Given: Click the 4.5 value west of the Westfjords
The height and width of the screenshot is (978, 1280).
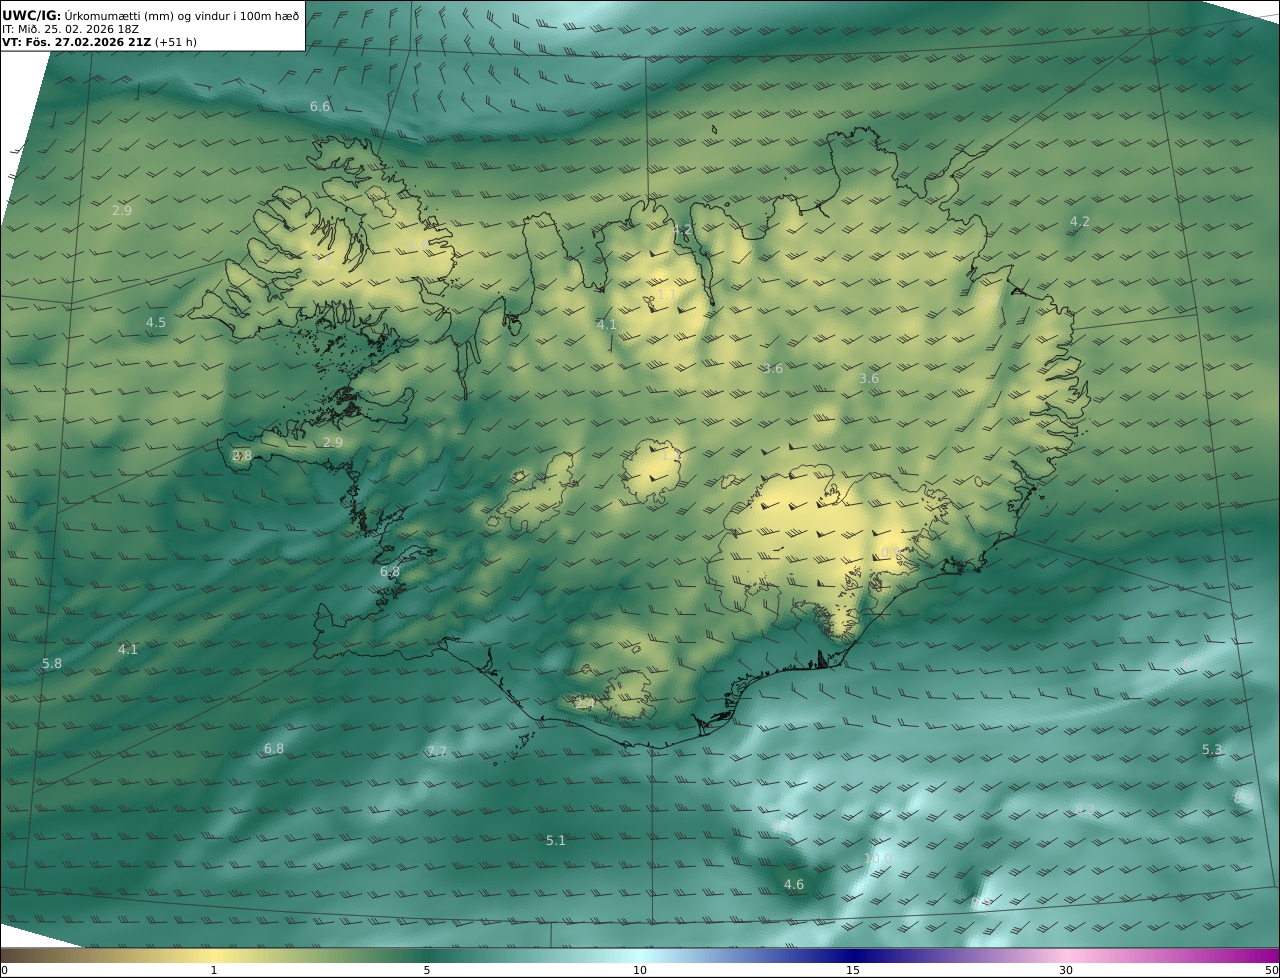Looking at the screenshot, I should click(156, 322).
